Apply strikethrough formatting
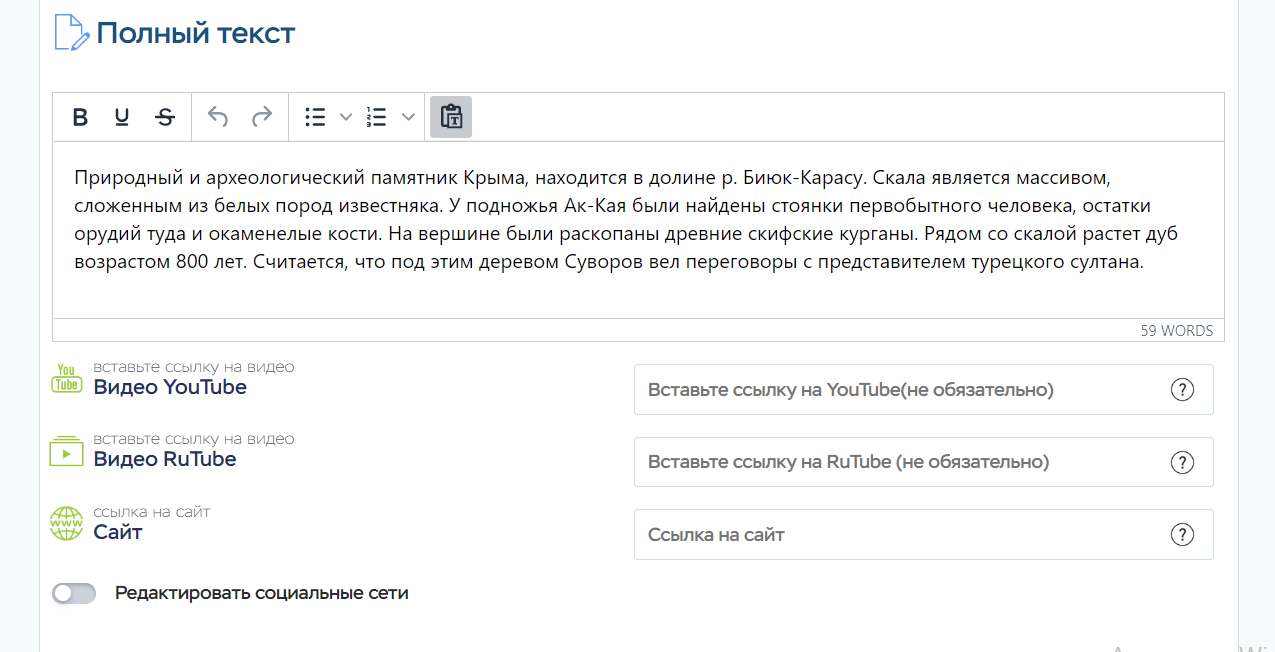Viewport: 1275px width, 652px height. [x=165, y=117]
